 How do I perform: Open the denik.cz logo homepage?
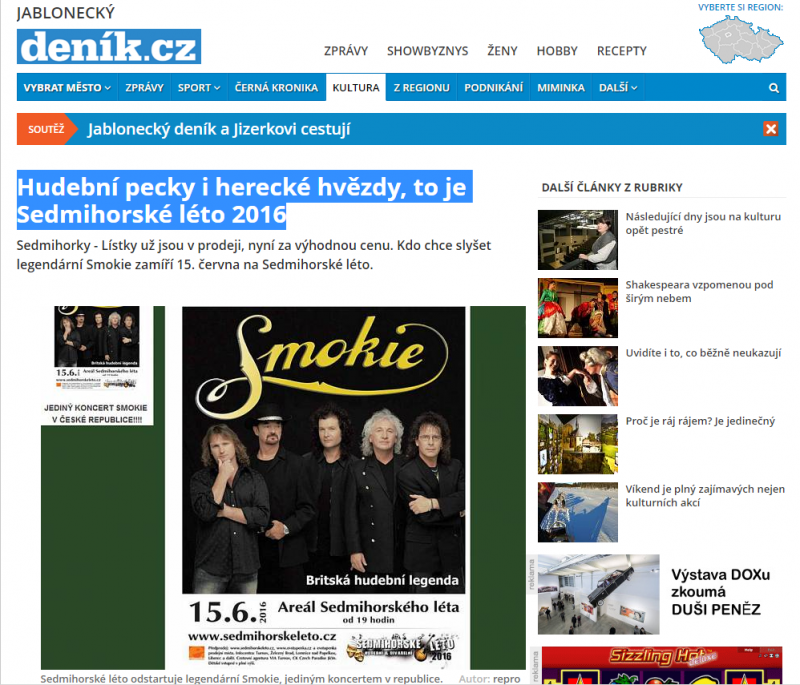[x=109, y=46]
